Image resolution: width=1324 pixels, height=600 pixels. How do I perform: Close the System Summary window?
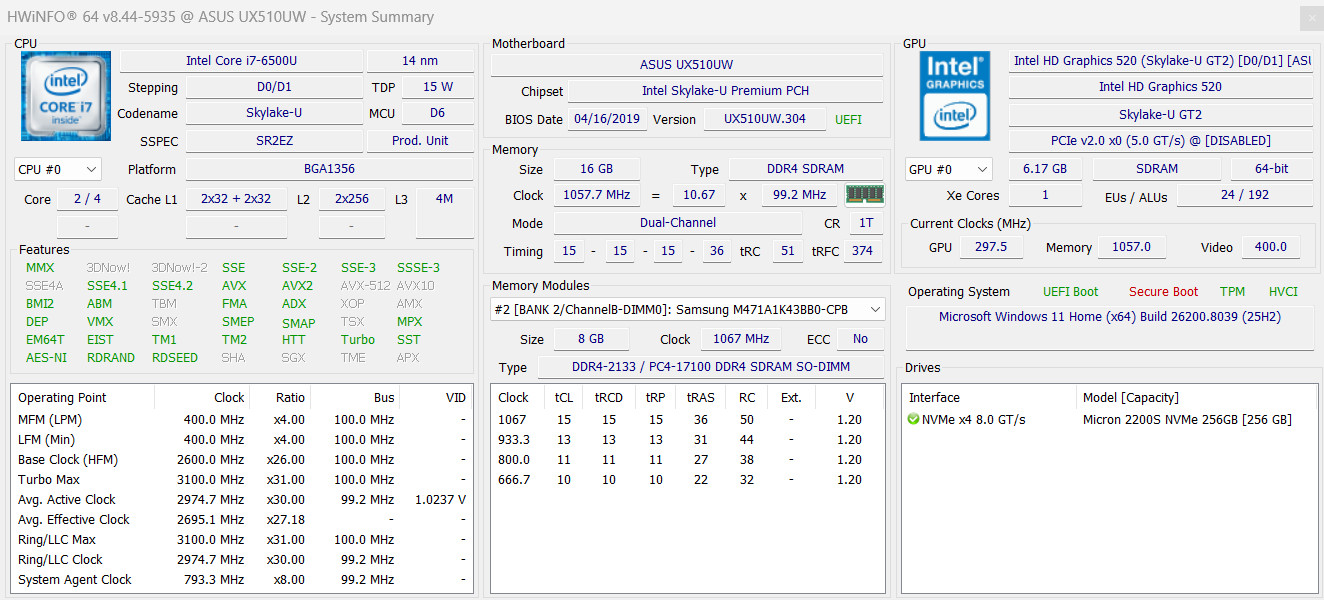pyautogui.click(x=1310, y=17)
